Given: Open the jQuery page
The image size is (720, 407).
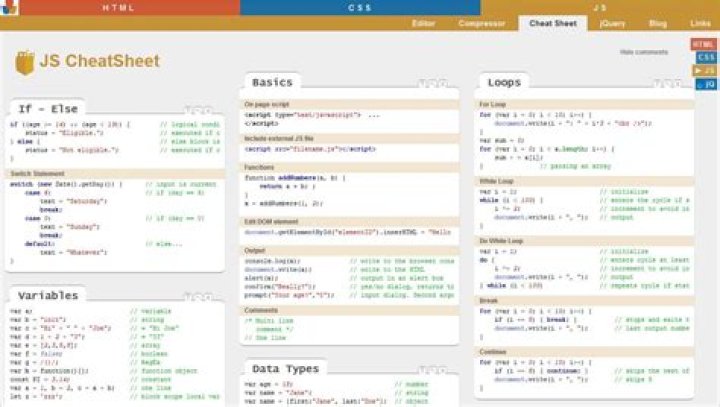Looking at the screenshot, I should coord(612,23).
